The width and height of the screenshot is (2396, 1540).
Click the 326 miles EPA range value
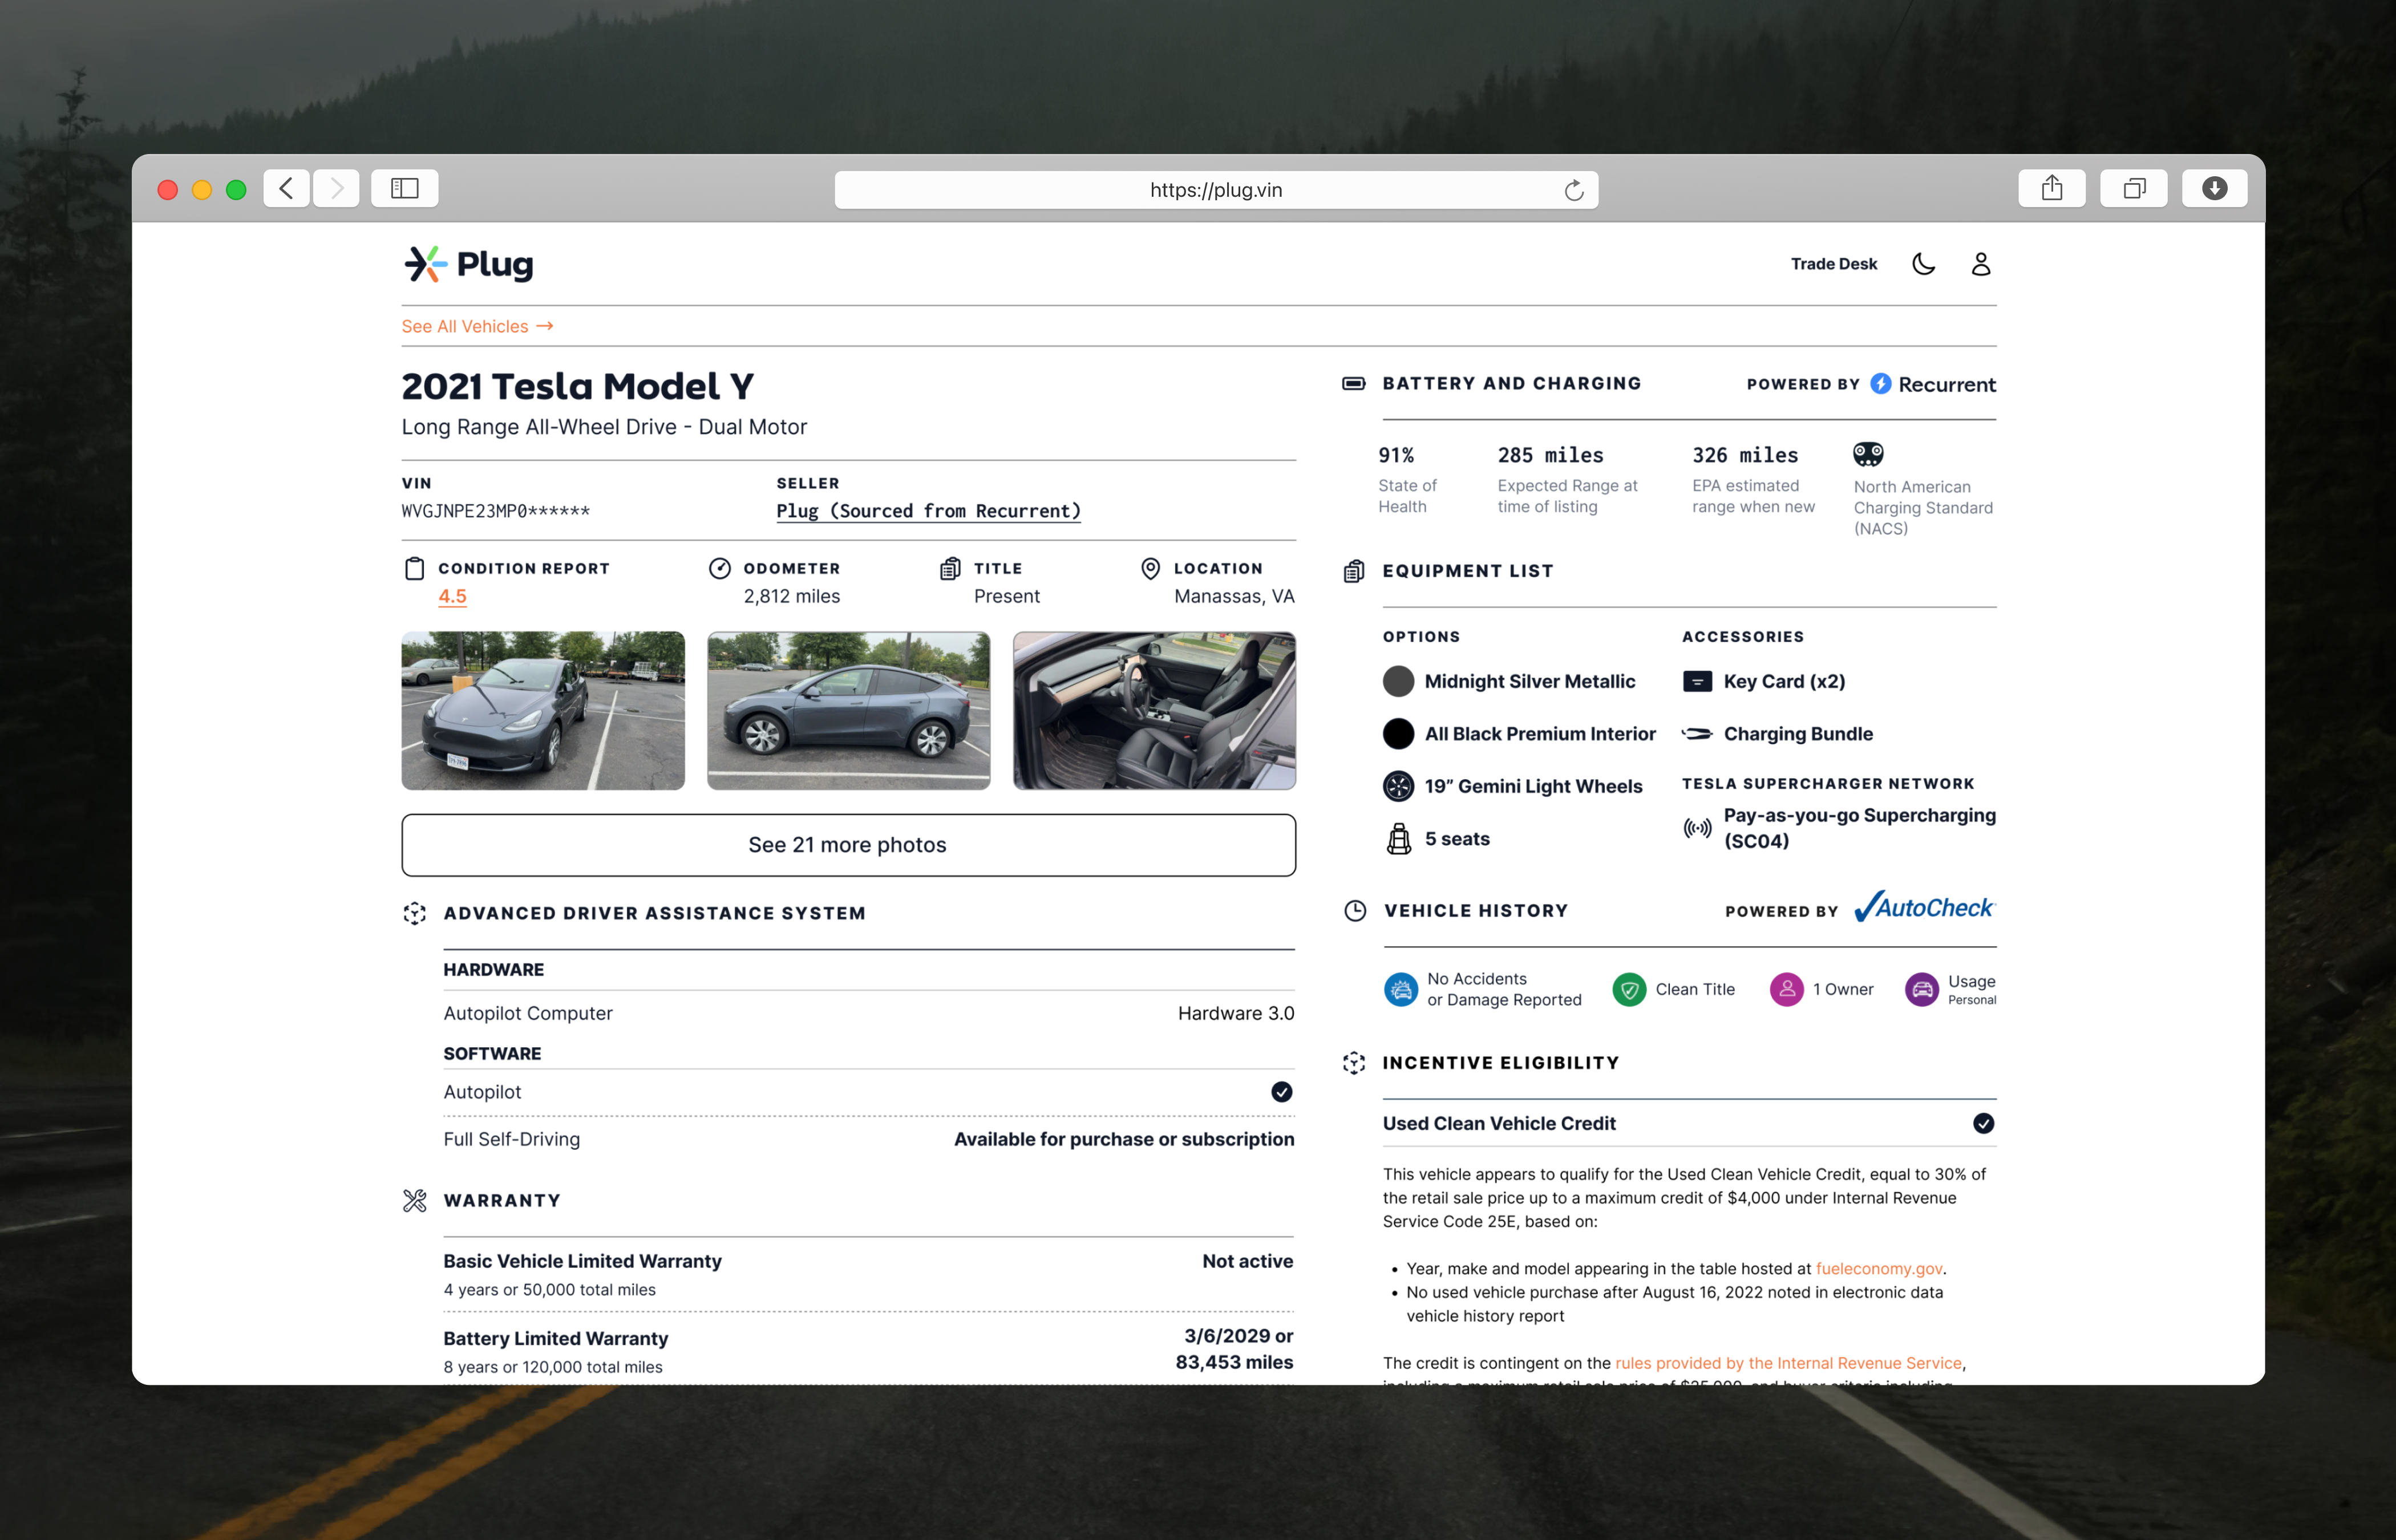(x=1745, y=455)
